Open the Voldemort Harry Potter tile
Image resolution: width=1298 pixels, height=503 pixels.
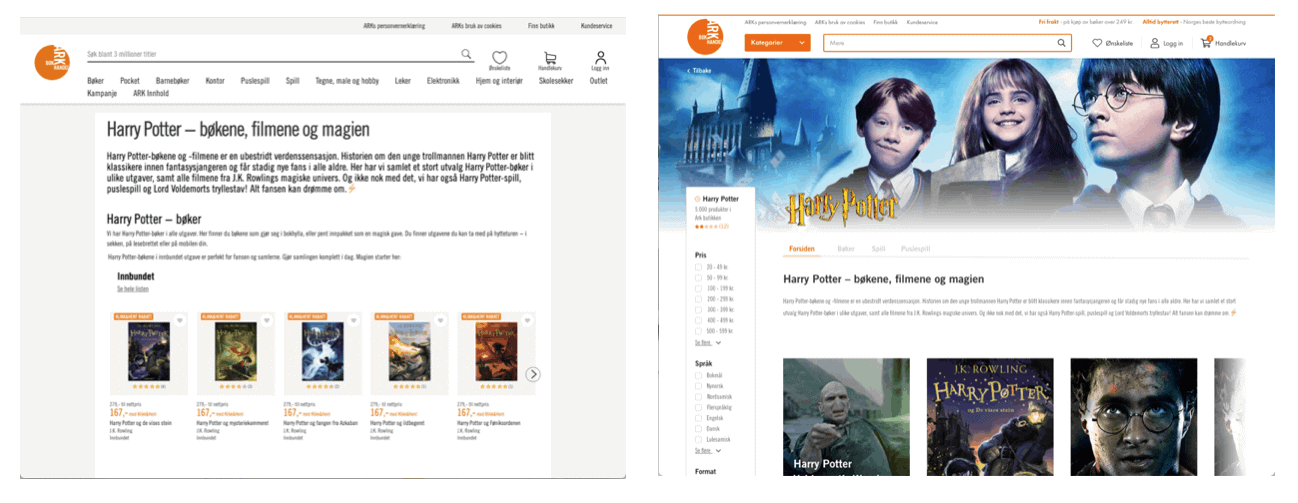point(846,416)
